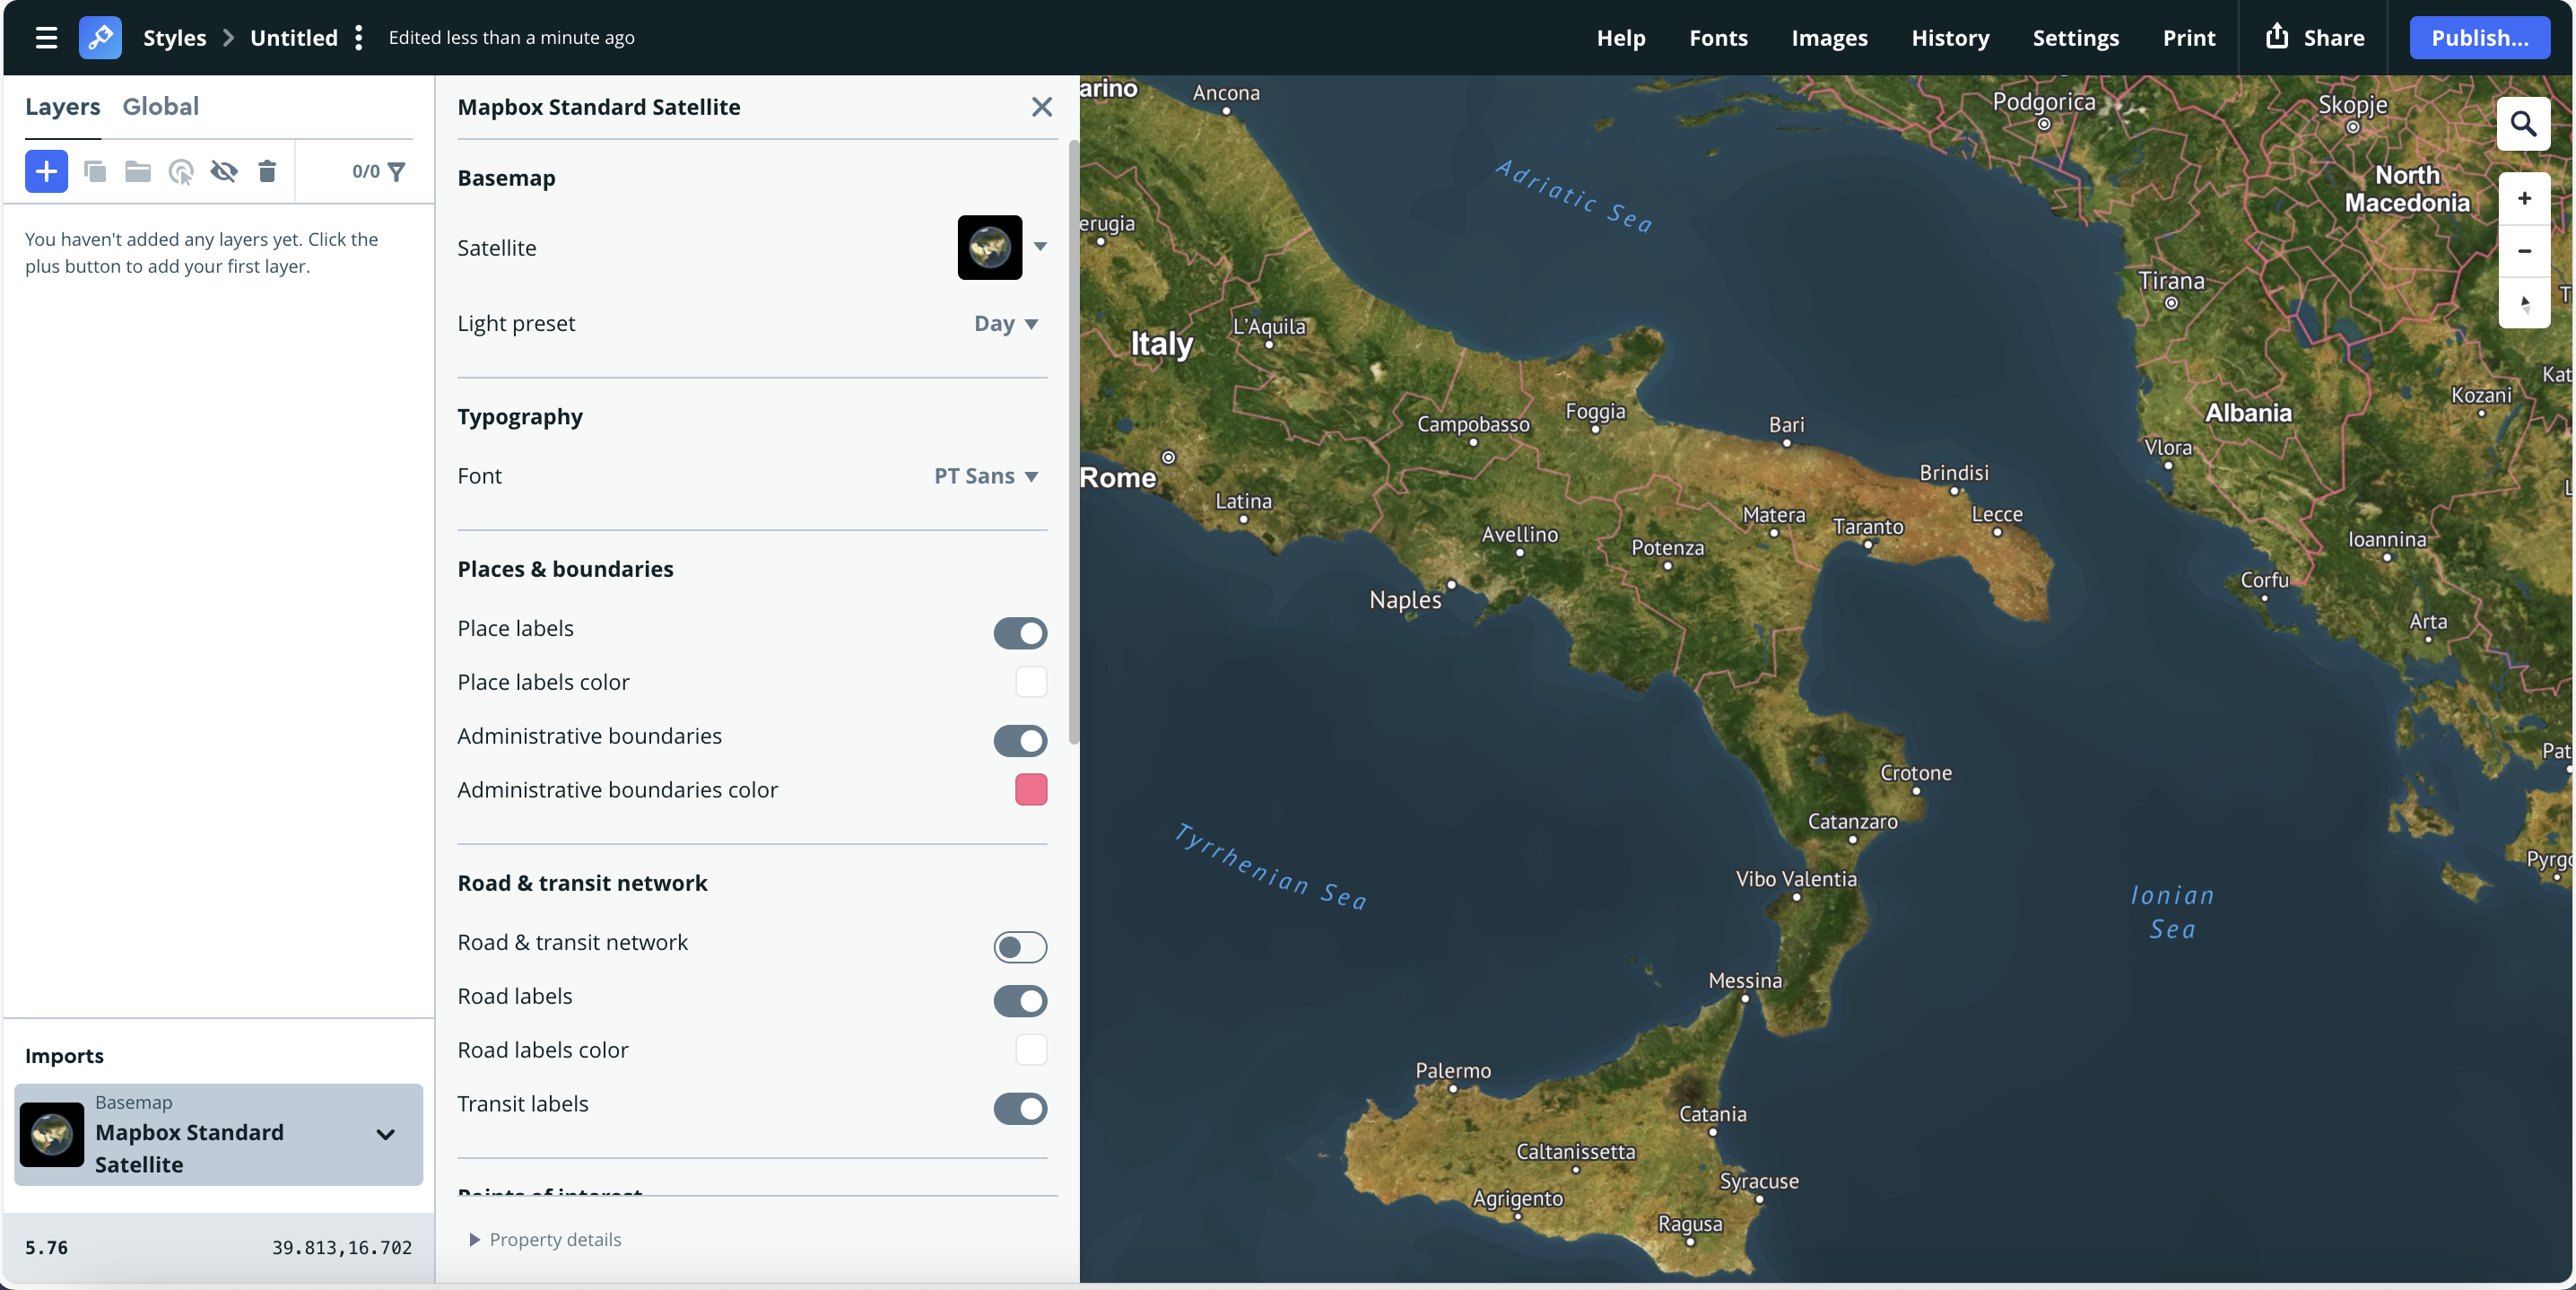Disable the Place labels toggle
The width and height of the screenshot is (2576, 1290).
[1020, 633]
